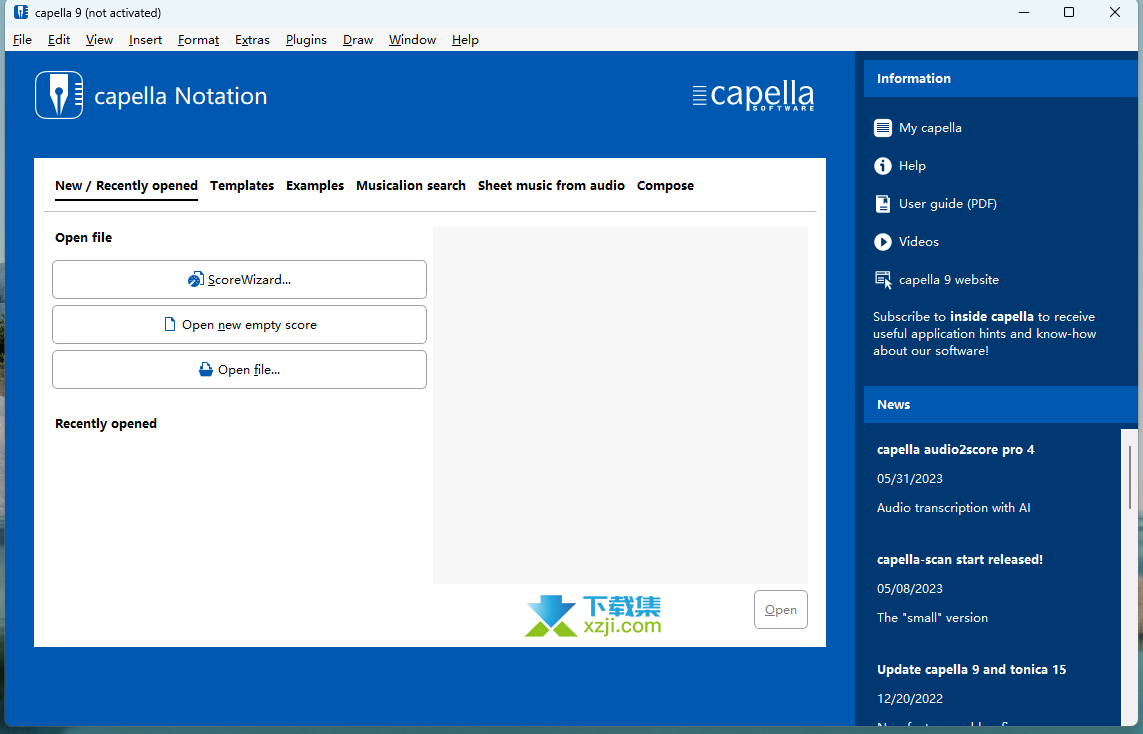Click the Audio transcription with AI text
1143x734 pixels.
(x=953, y=508)
